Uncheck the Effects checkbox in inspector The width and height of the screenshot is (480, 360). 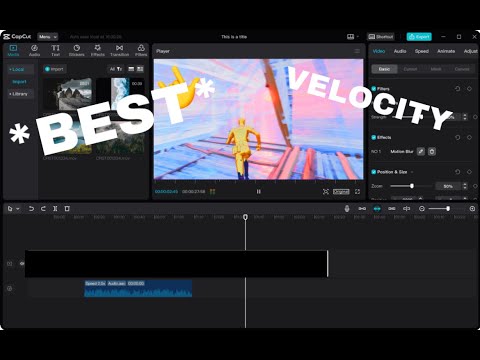[x=374, y=137]
